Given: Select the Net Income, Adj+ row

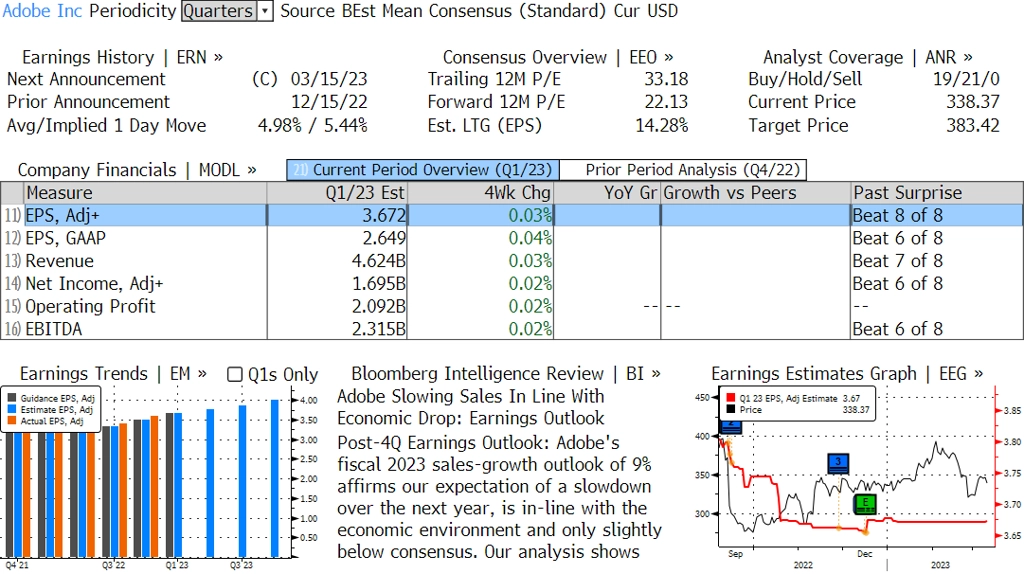Looking at the screenshot, I should (x=512, y=284).
